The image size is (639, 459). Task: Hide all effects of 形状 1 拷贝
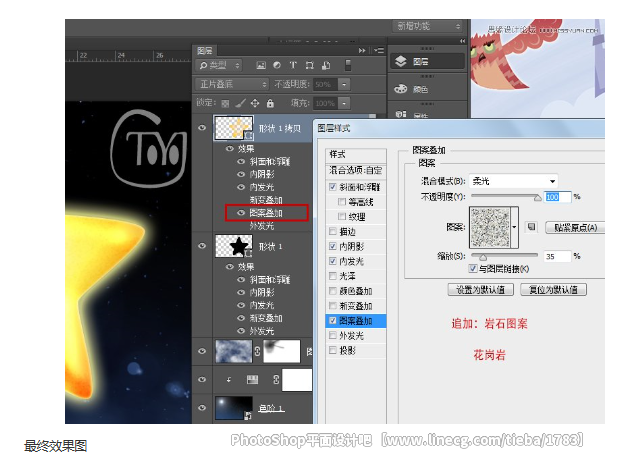coord(230,149)
